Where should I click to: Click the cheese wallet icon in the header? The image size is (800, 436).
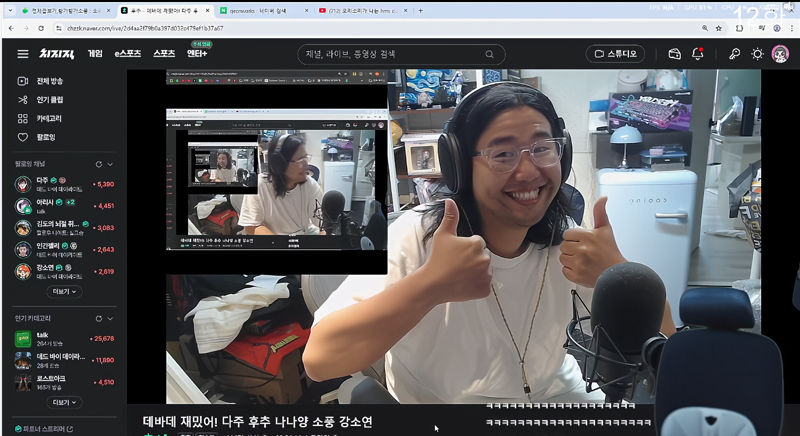click(674, 54)
